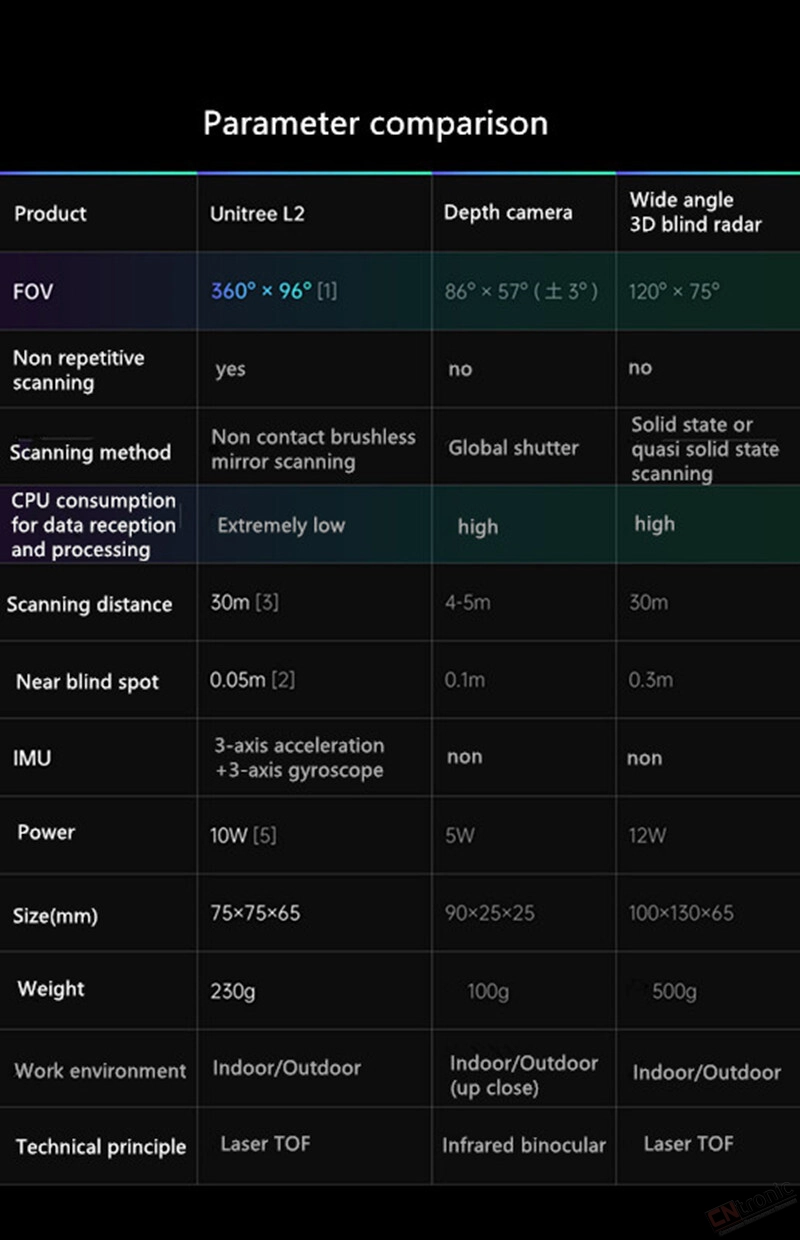Select the FOV row label
Viewport: 800px width, 1240px height.
click(33, 292)
